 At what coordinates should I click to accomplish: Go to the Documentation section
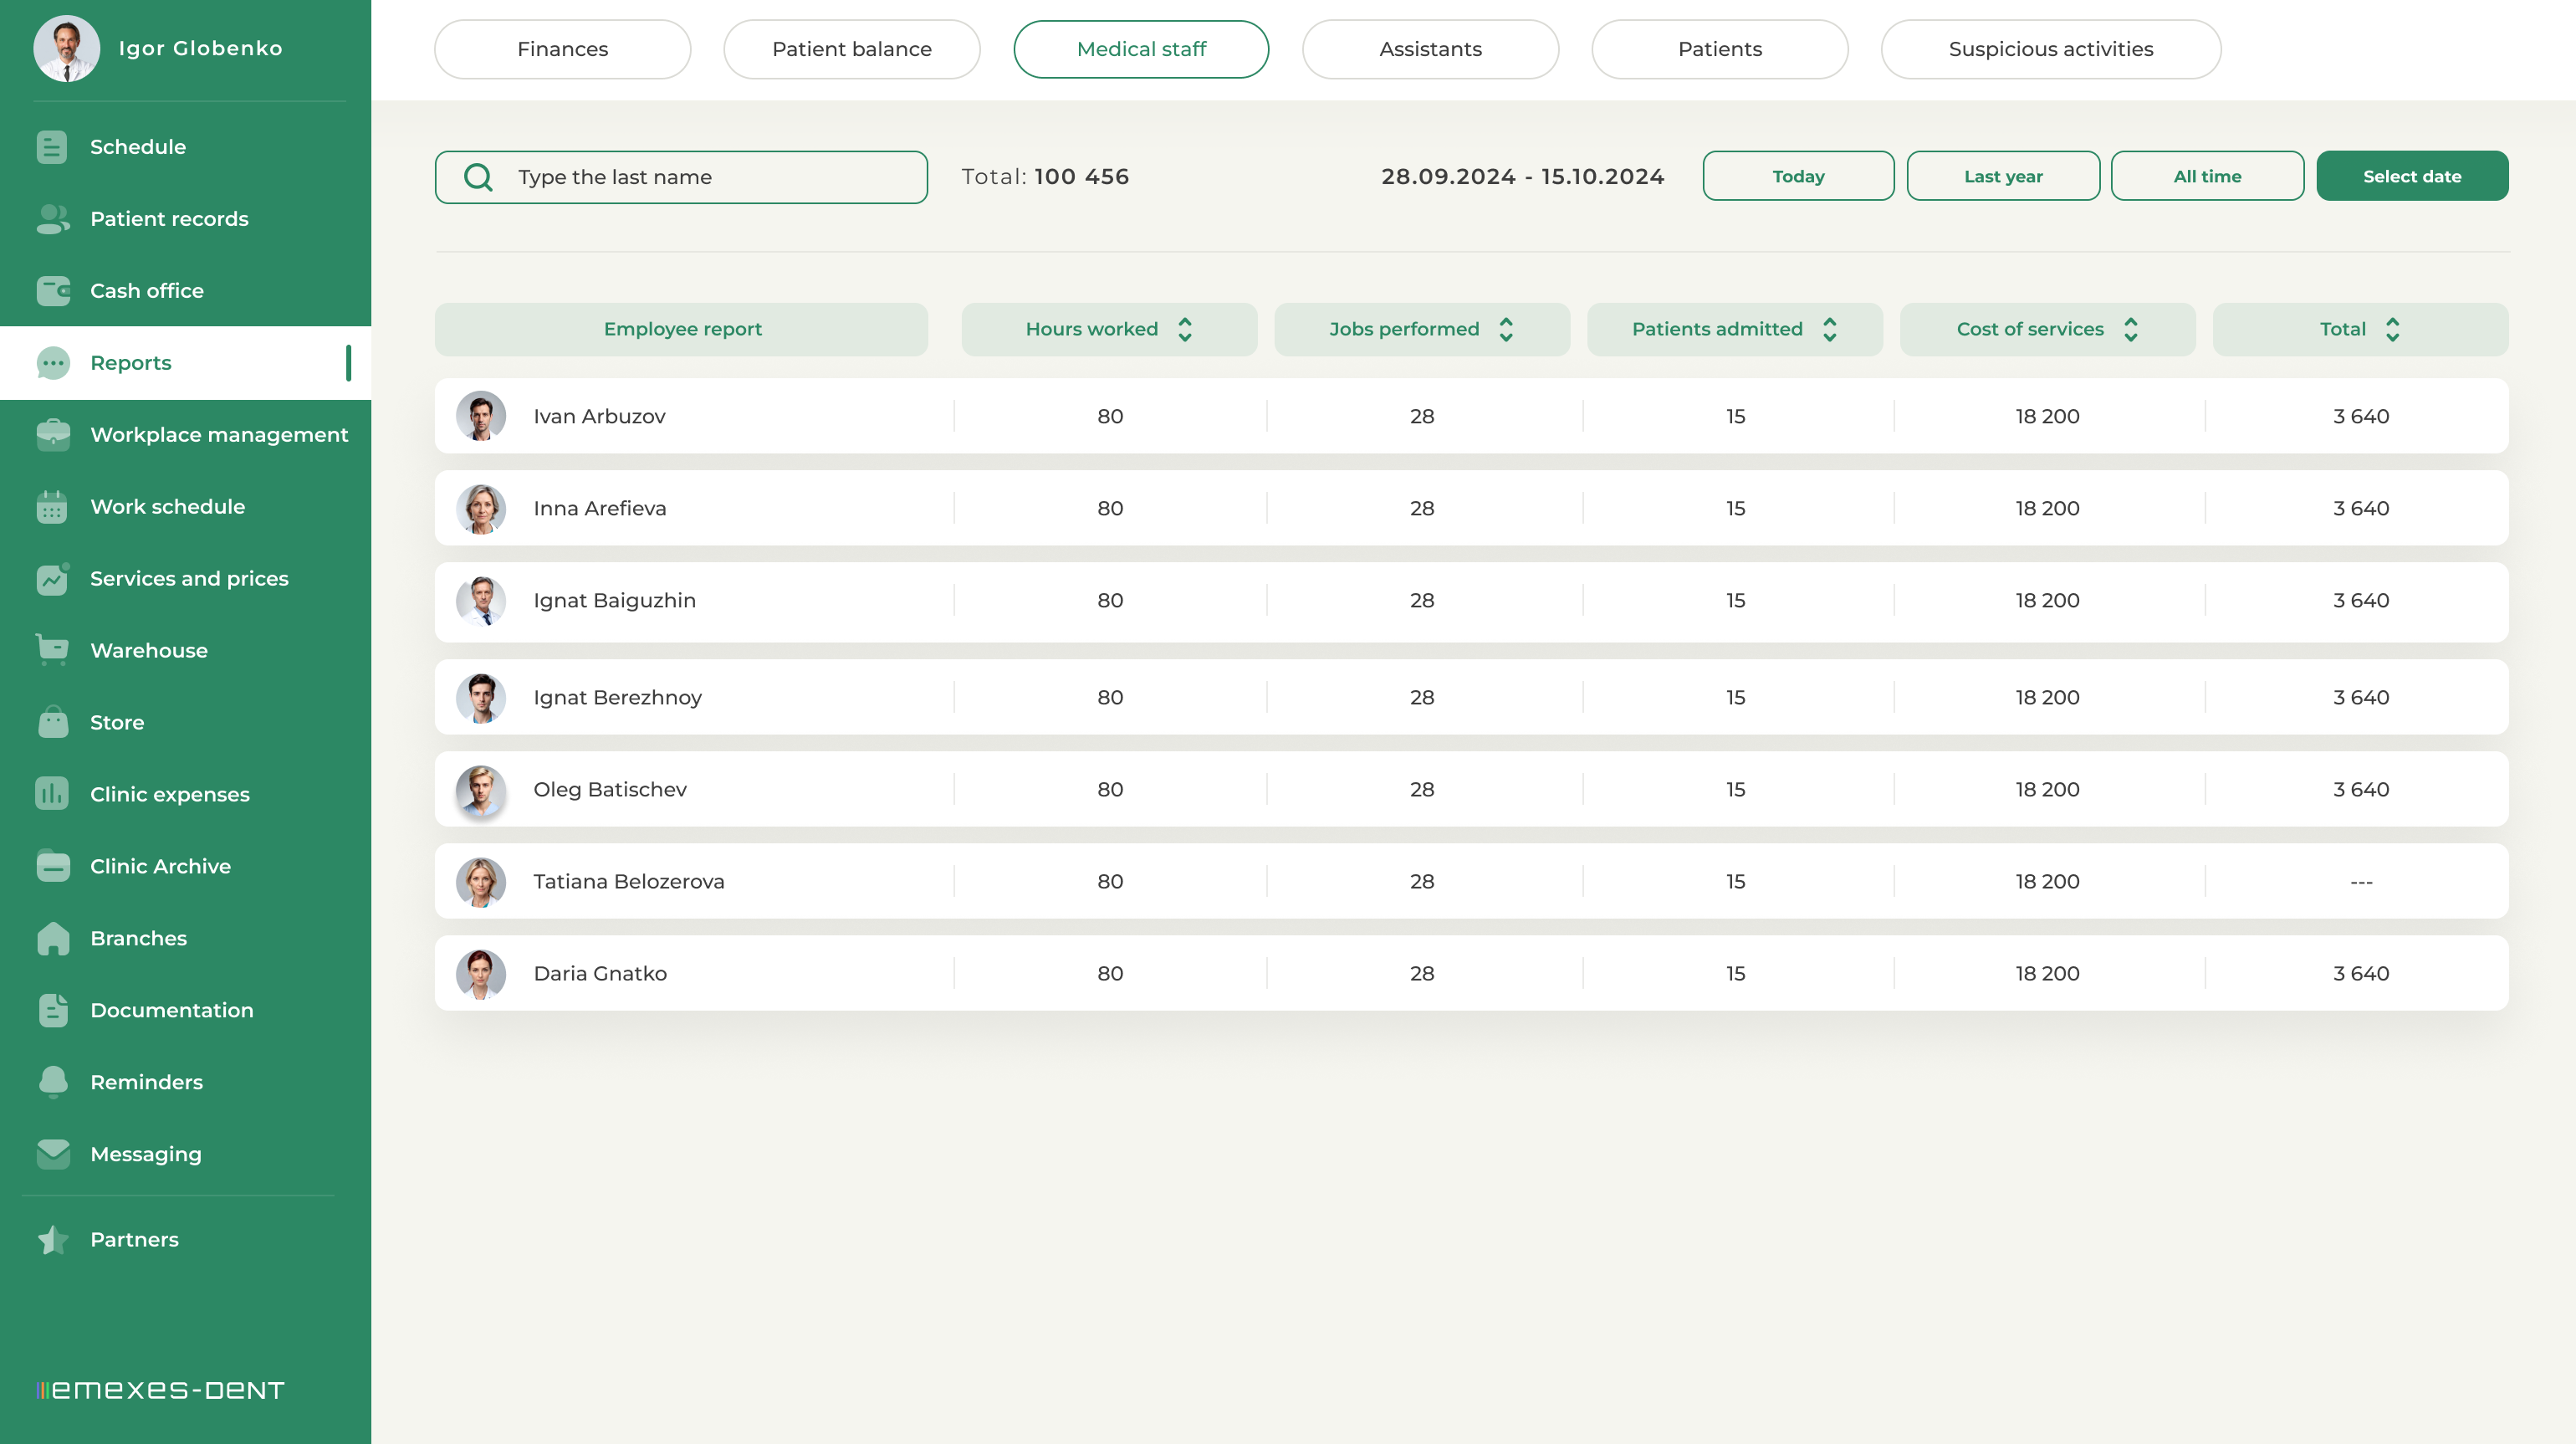click(172, 1010)
